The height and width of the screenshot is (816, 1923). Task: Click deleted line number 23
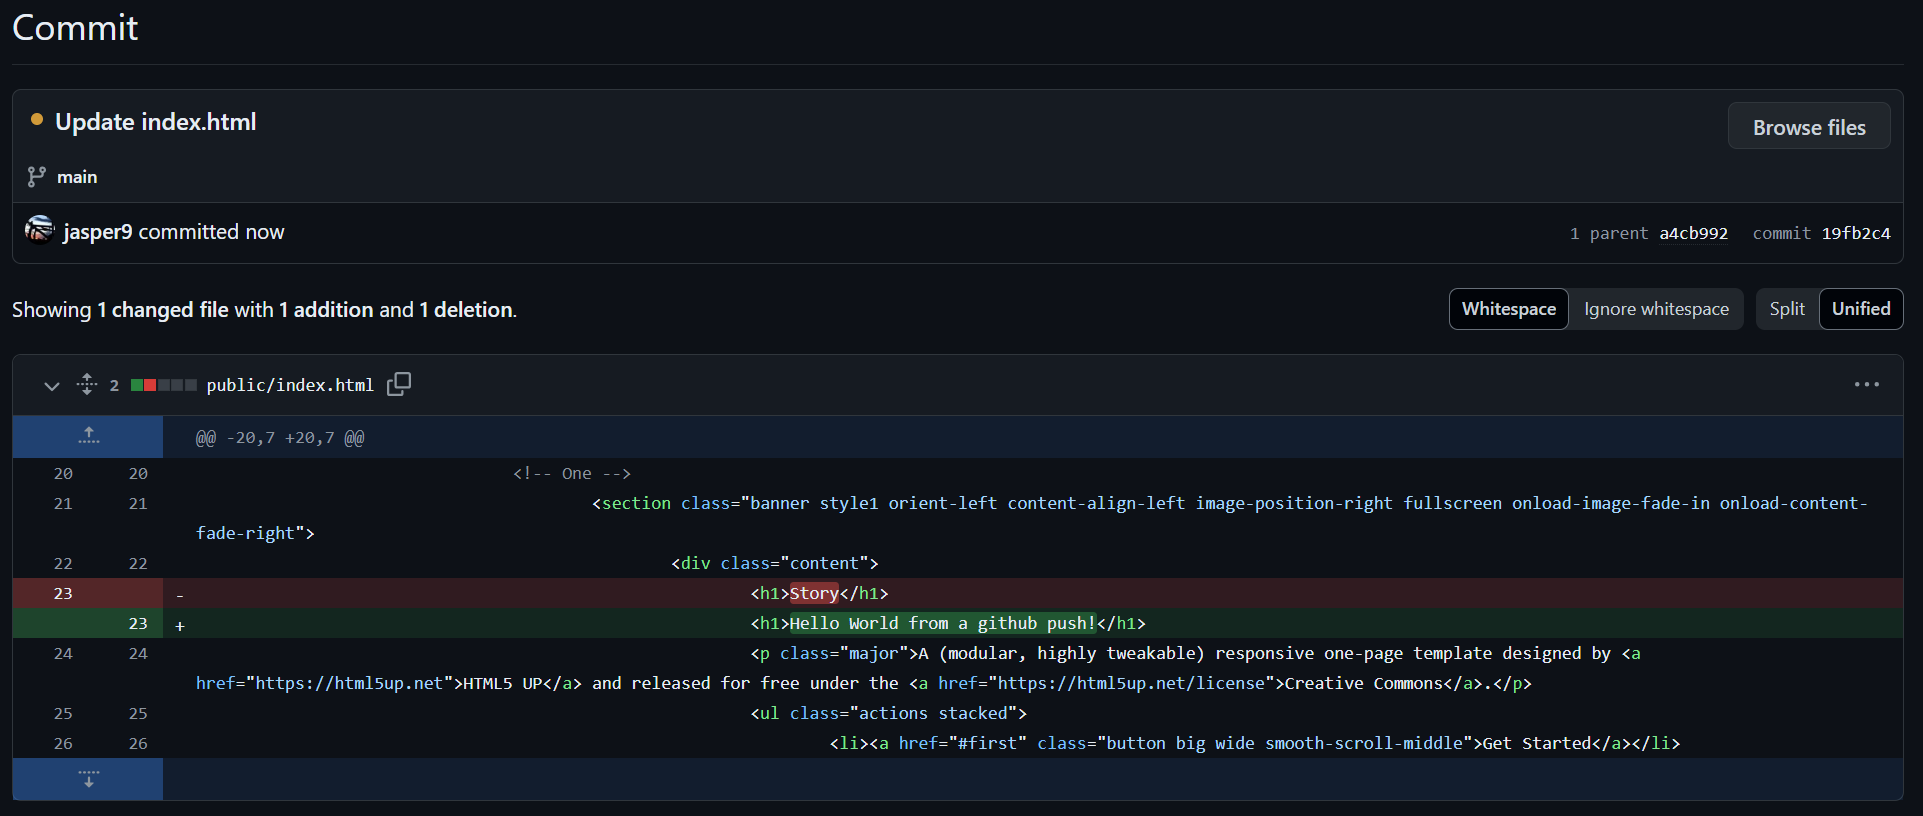pyautogui.click(x=63, y=593)
